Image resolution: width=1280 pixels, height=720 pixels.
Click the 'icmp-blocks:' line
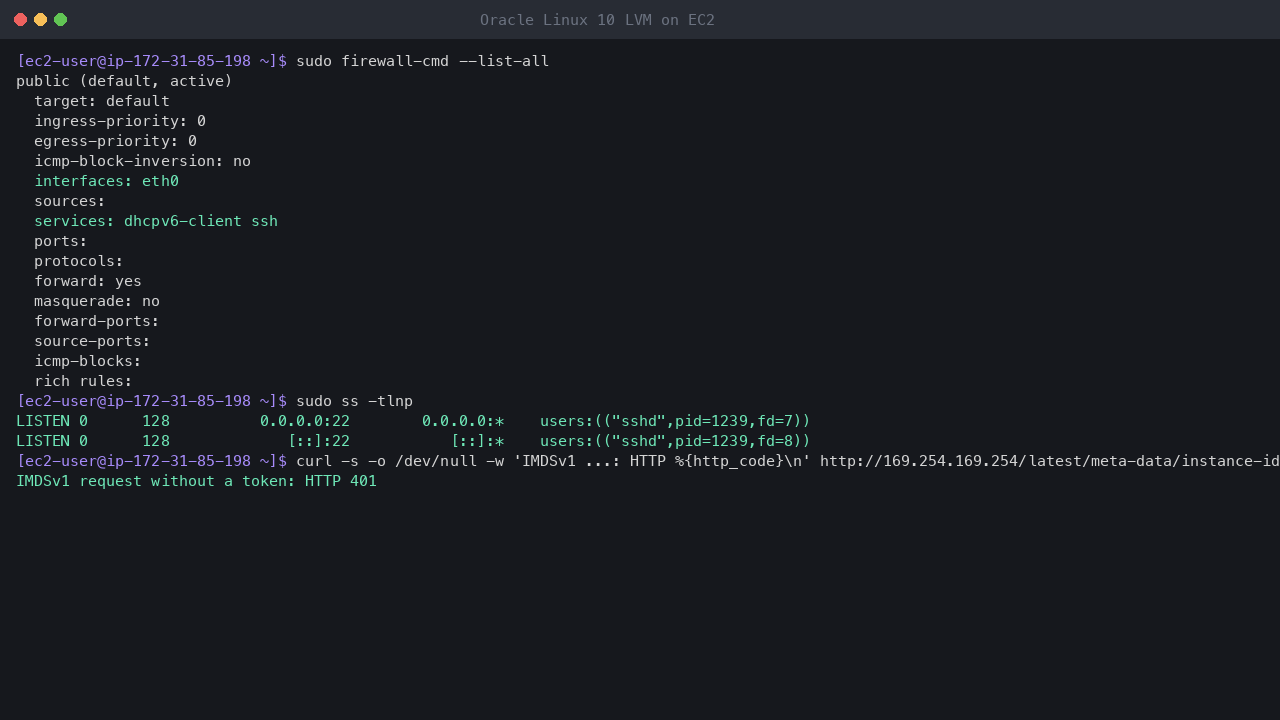88,361
